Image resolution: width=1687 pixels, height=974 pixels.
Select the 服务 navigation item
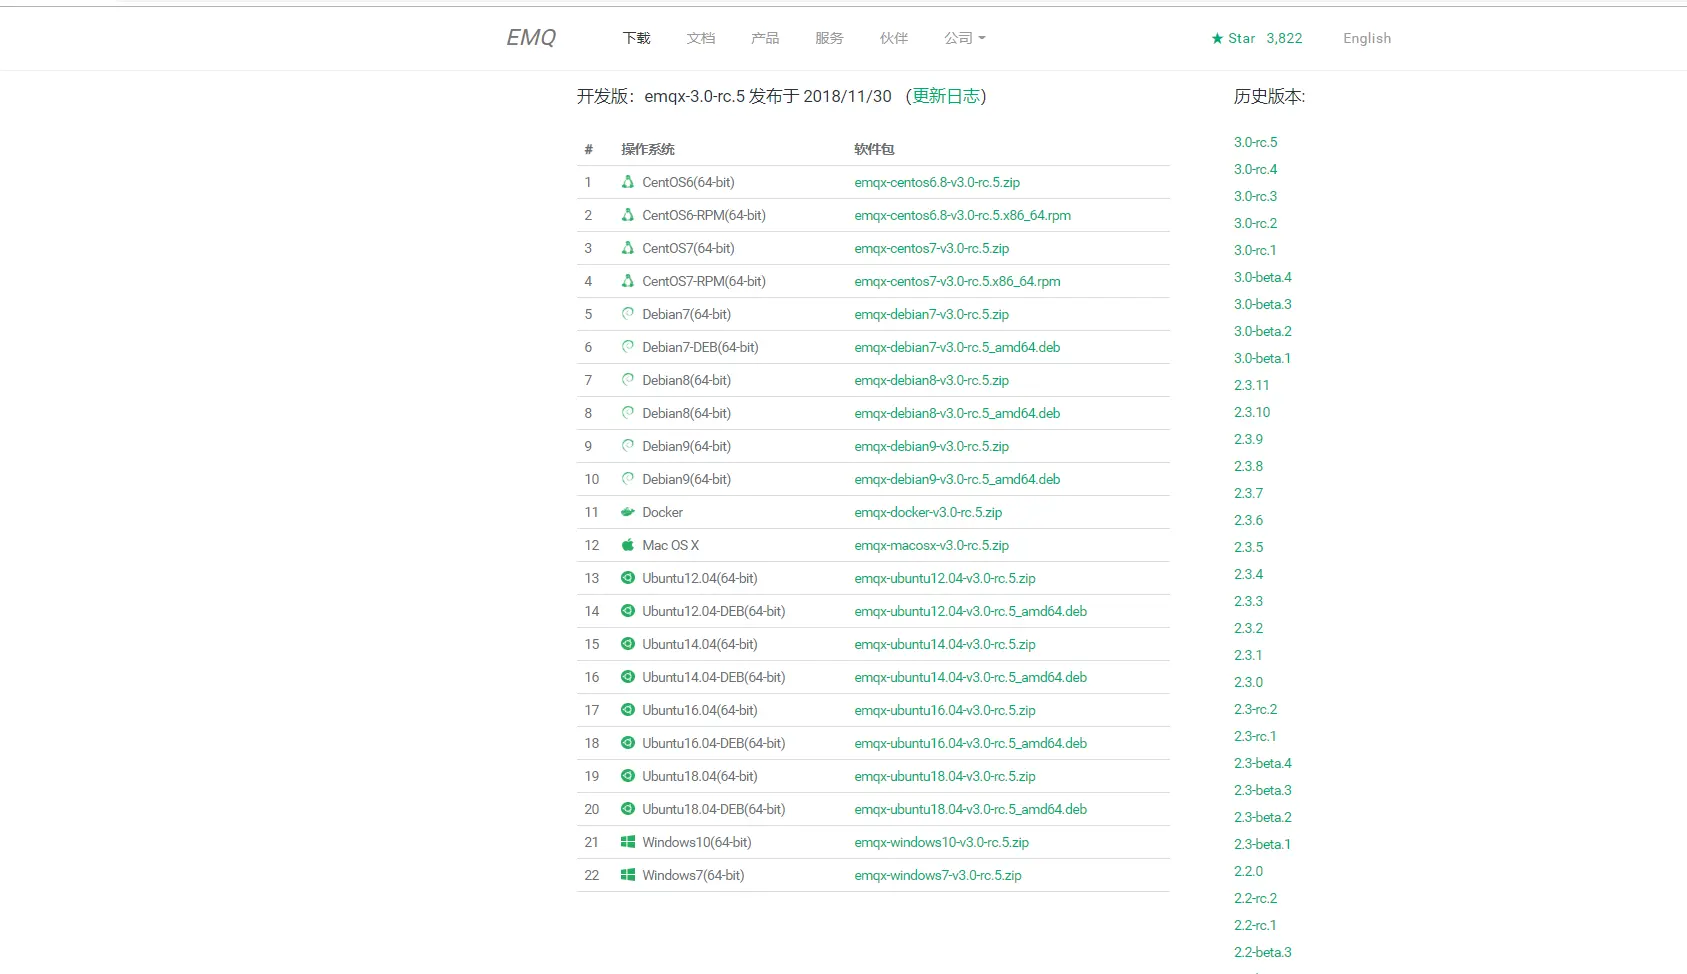pyautogui.click(x=829, y=38)
